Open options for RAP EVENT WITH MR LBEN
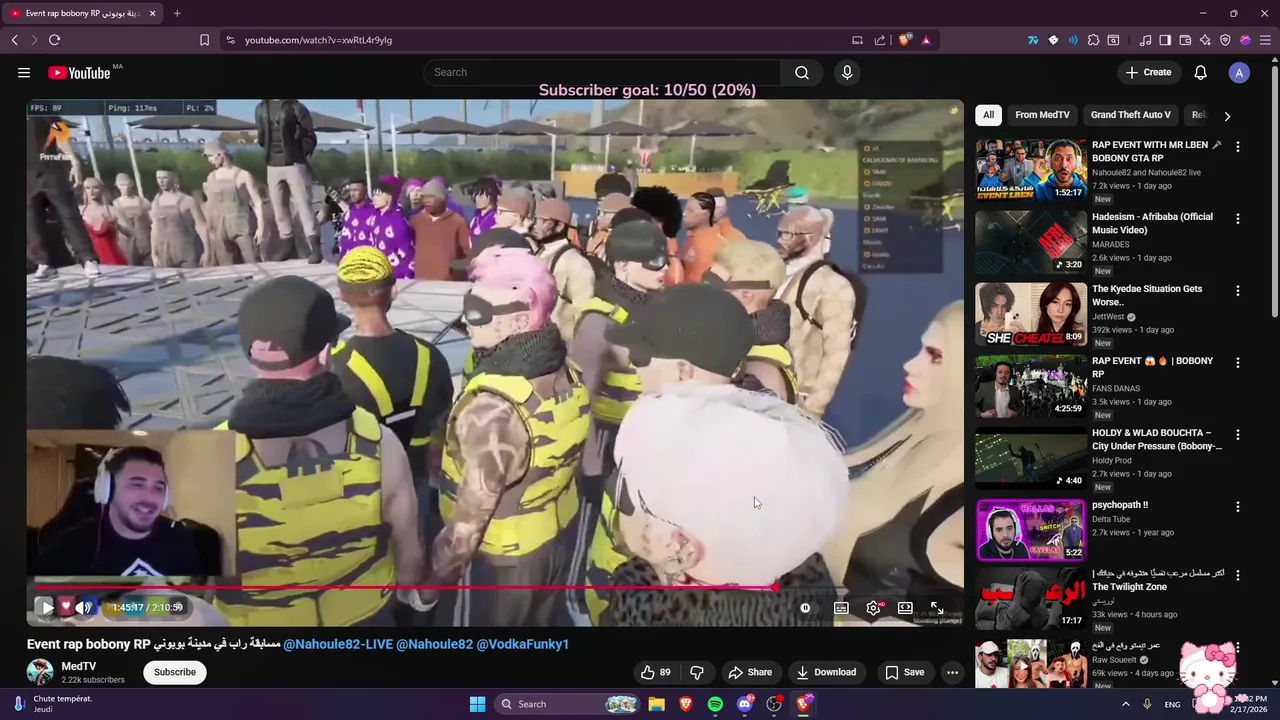 click(1238, 147)
